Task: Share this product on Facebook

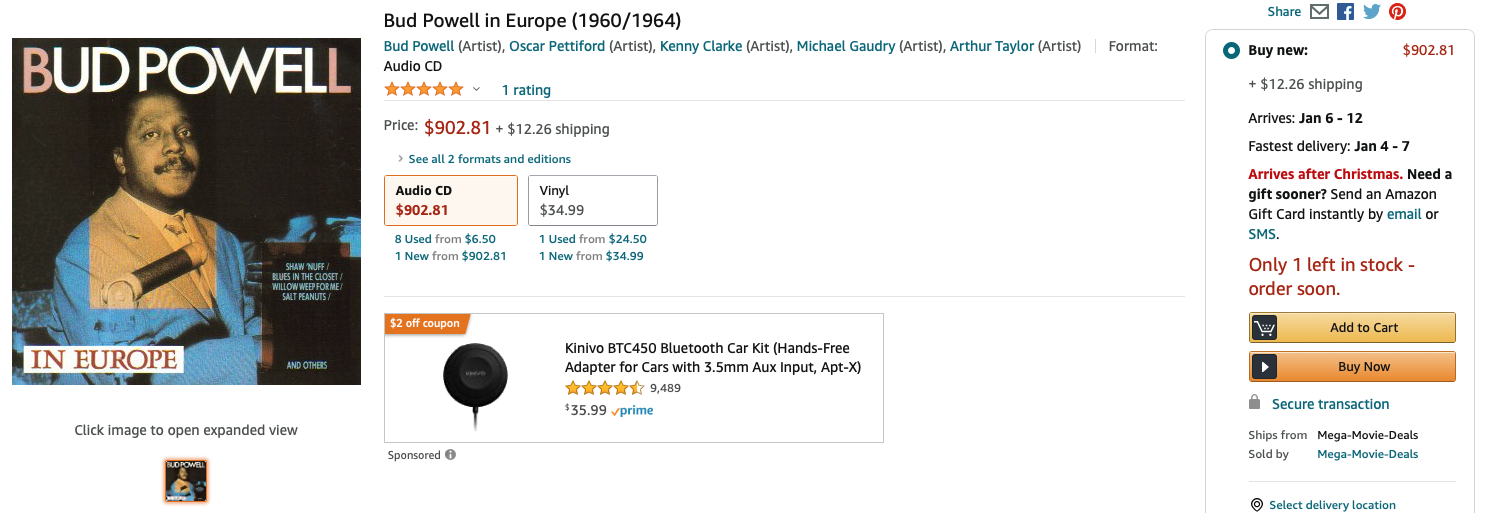Action: [x=1346, y=12]
